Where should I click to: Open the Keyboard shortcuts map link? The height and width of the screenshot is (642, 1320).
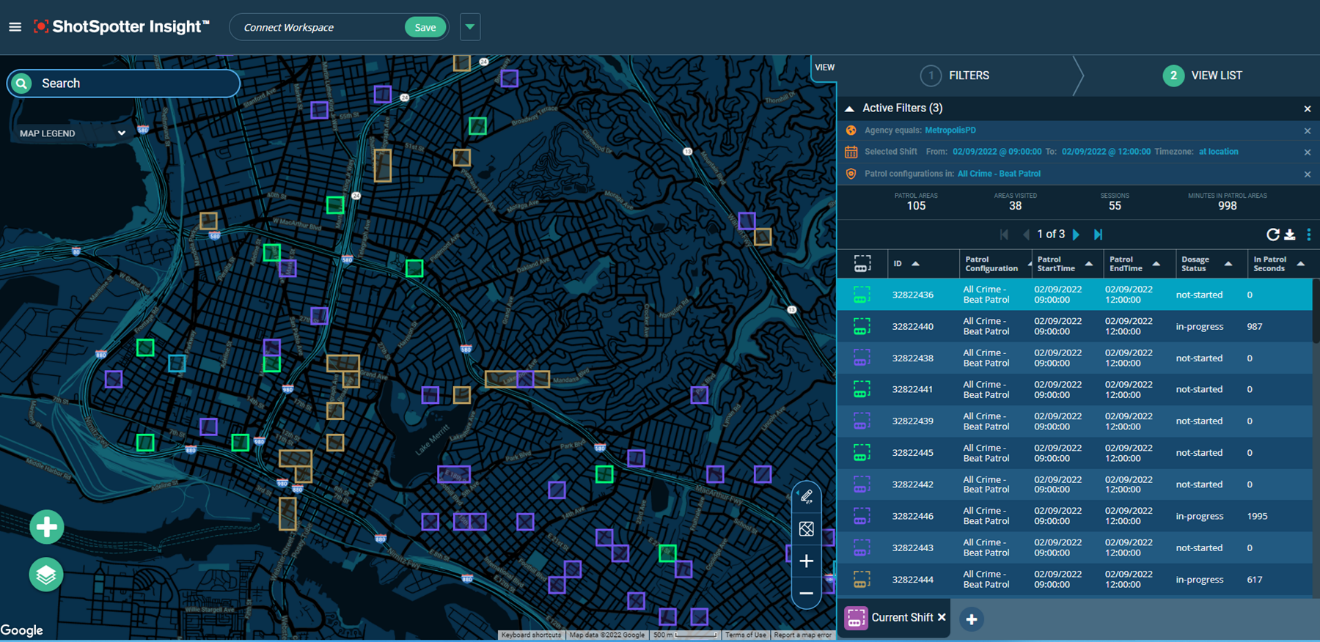531,635
